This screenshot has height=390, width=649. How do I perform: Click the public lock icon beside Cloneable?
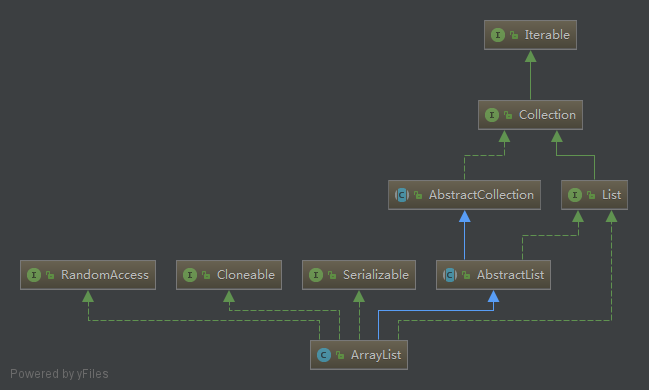[x=206, y=275]
